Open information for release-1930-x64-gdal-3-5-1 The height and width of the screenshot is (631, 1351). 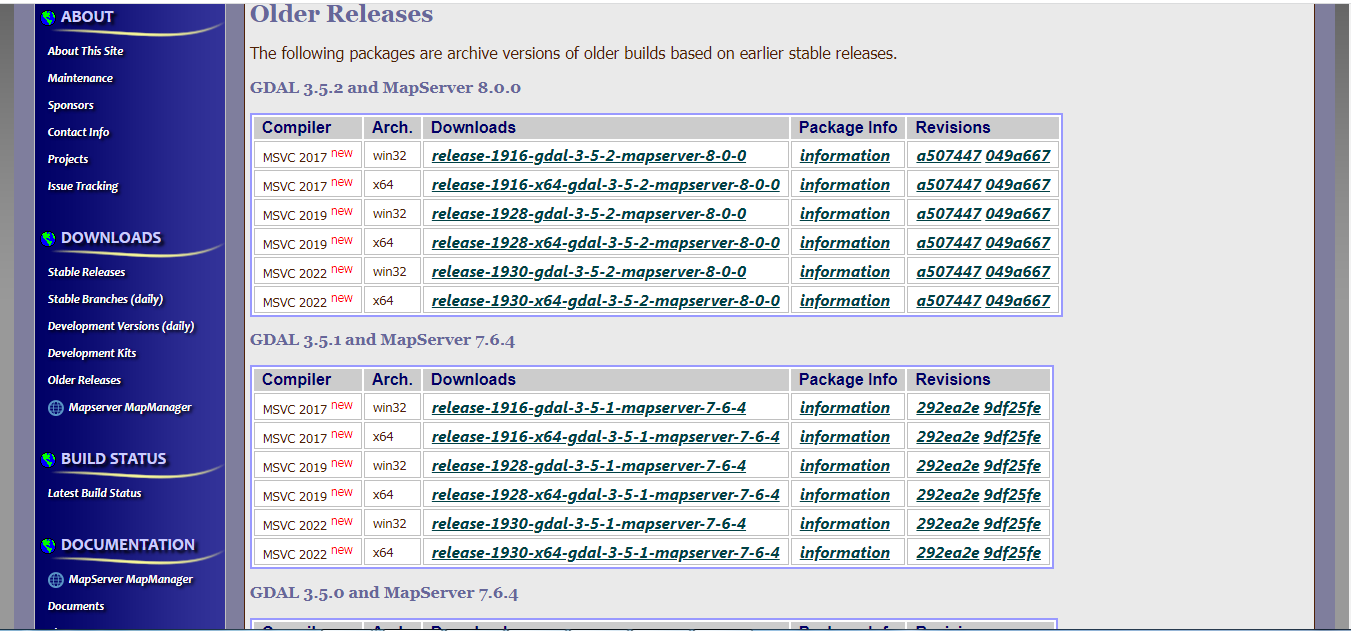845,553
